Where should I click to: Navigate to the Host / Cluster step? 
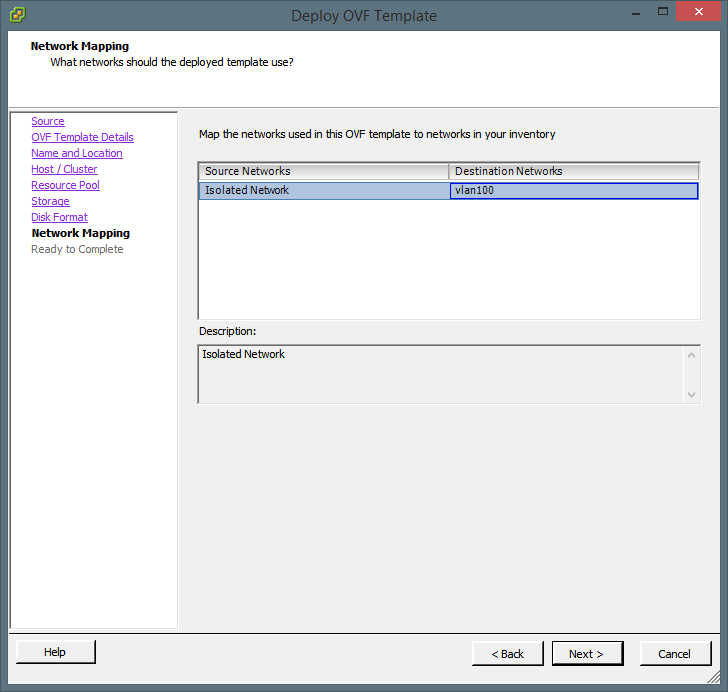pyautogui.click(x=64, y=169)
